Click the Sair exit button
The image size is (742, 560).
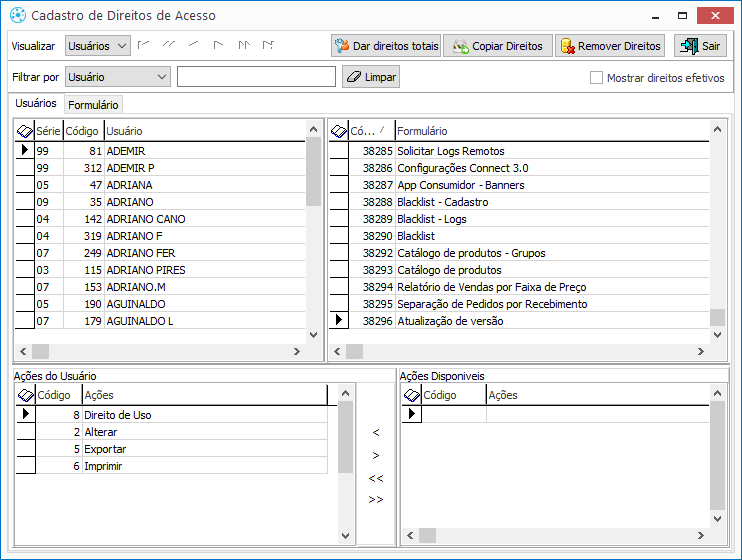[700, 46]
